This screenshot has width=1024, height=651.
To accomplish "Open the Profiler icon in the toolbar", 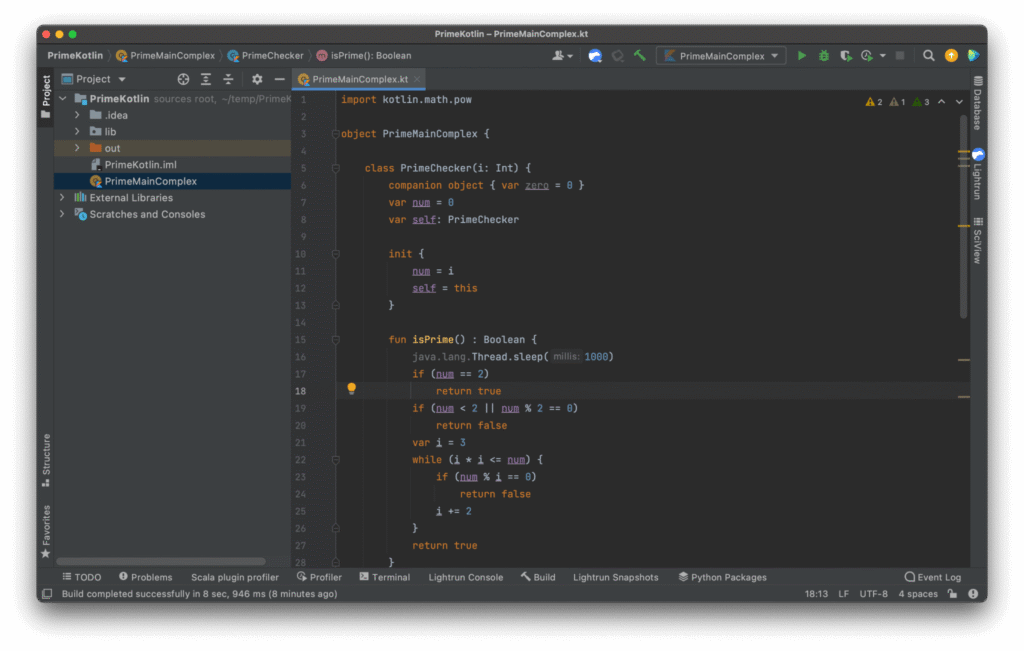I will [864, 55].
